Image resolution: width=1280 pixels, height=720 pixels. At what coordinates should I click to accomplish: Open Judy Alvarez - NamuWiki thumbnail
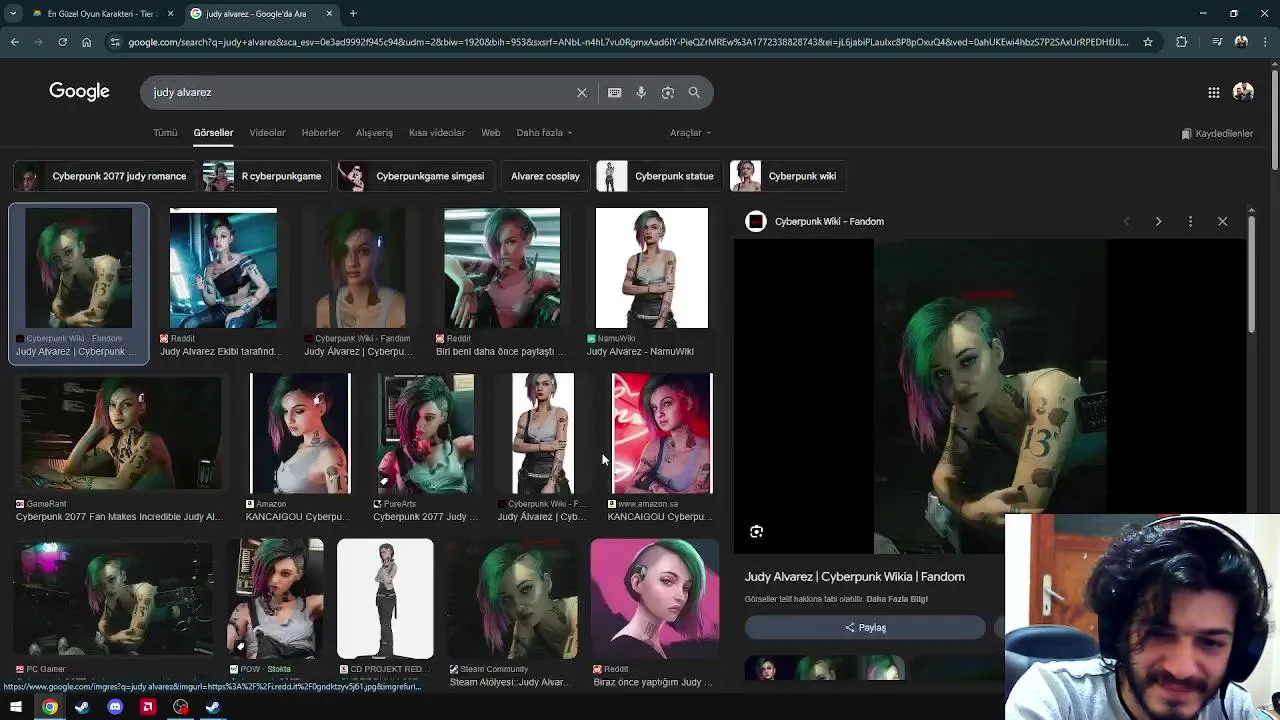pos(651,268)
